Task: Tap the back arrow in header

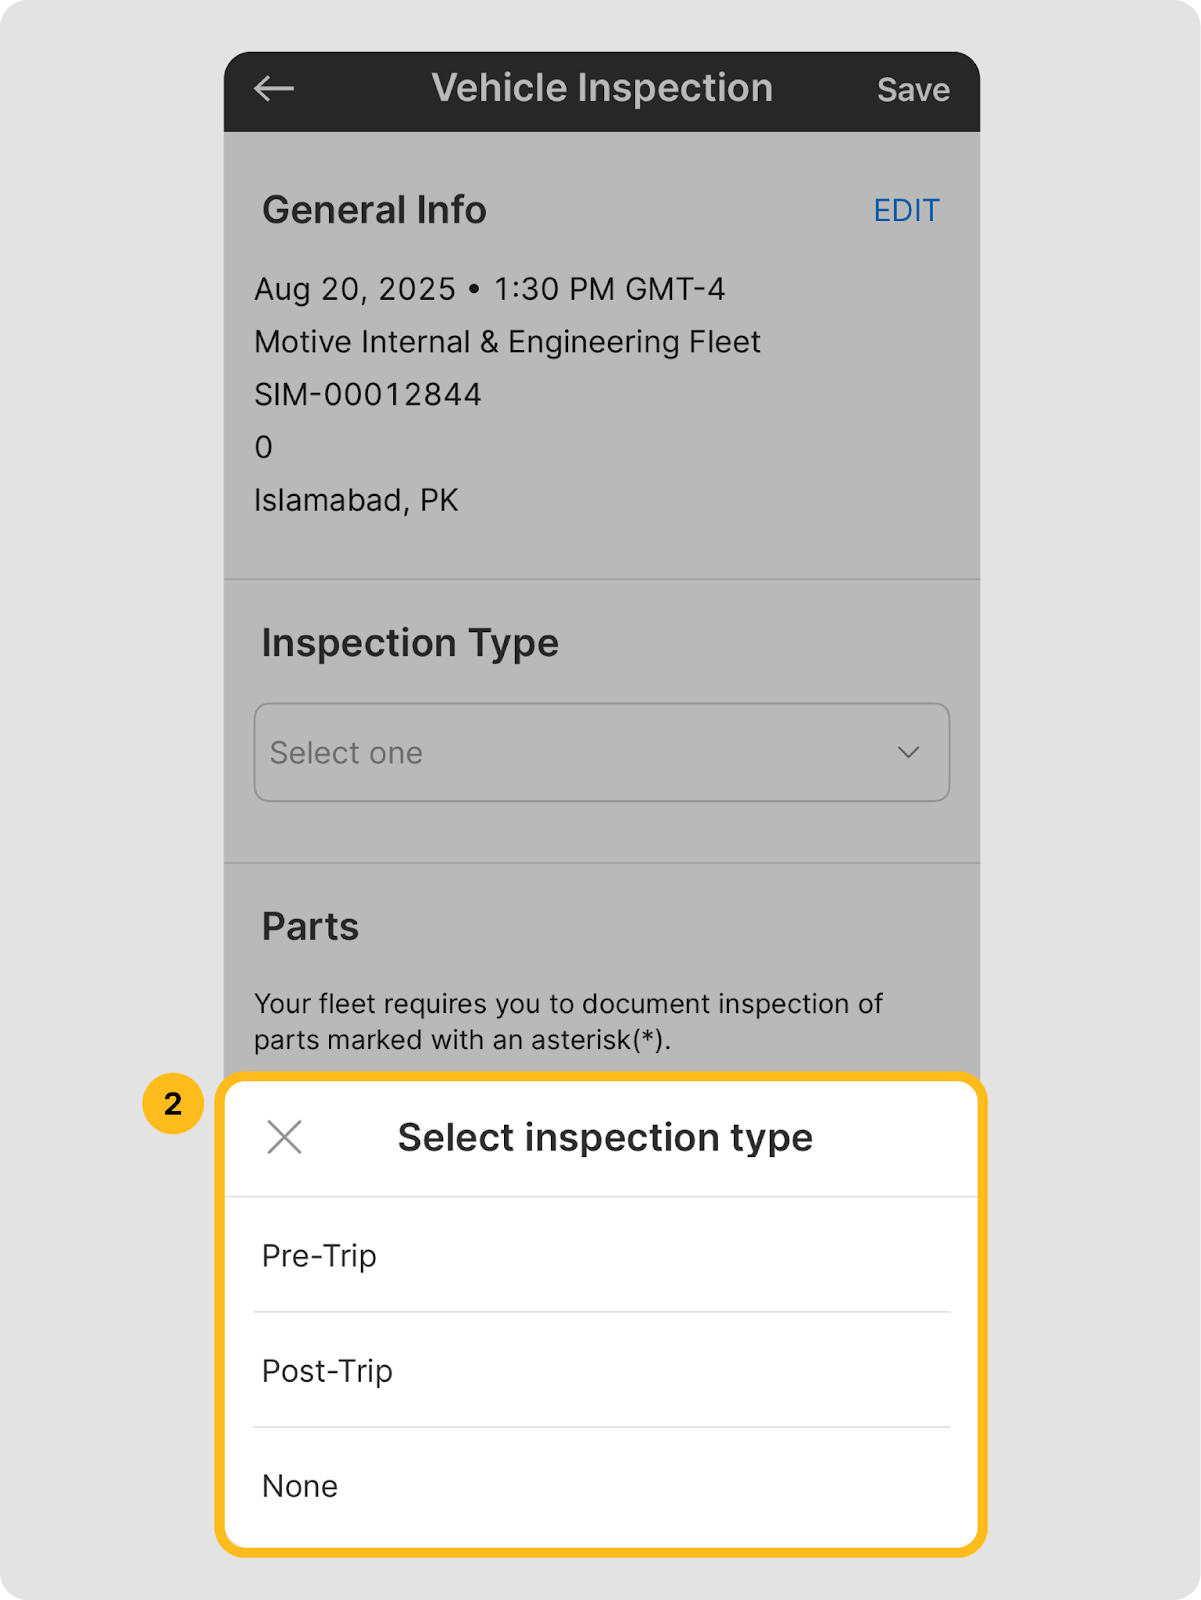Action: (x=273, y=89)
